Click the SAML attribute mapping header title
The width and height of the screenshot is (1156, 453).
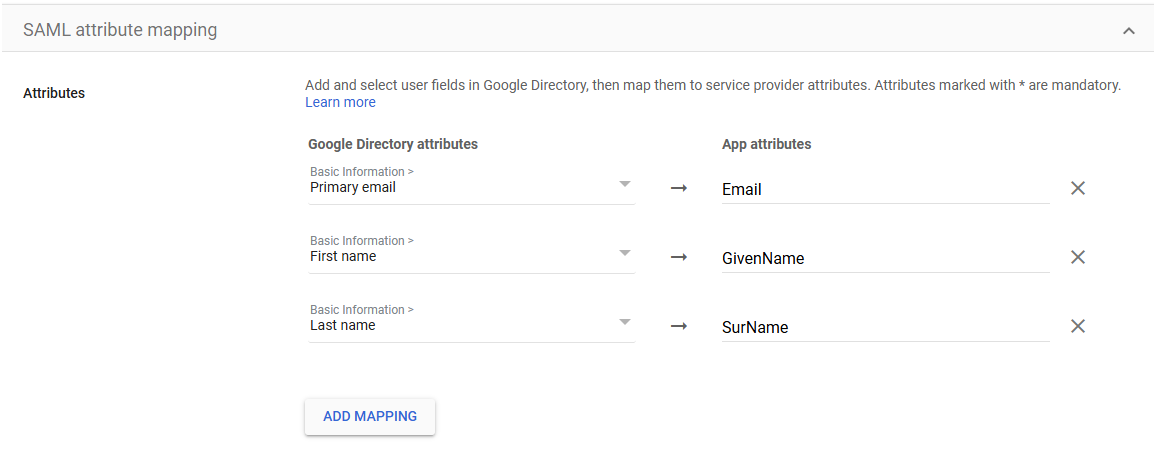point(120,30)
